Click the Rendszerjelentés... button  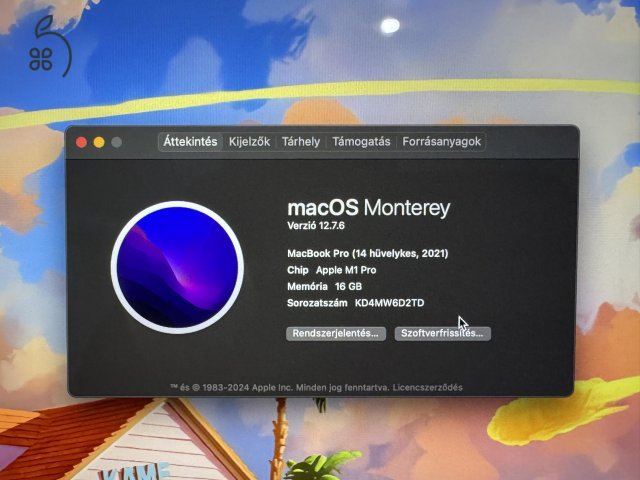point(336,333)
